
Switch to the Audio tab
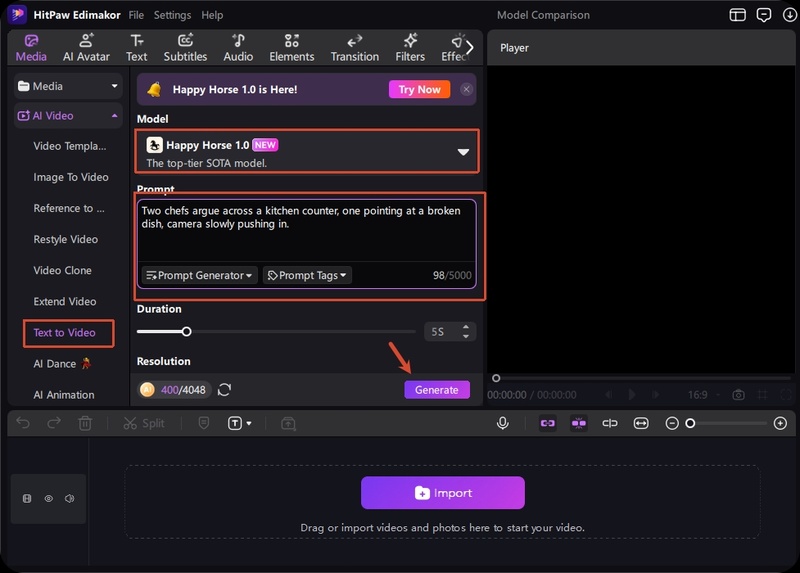(238, 48)
